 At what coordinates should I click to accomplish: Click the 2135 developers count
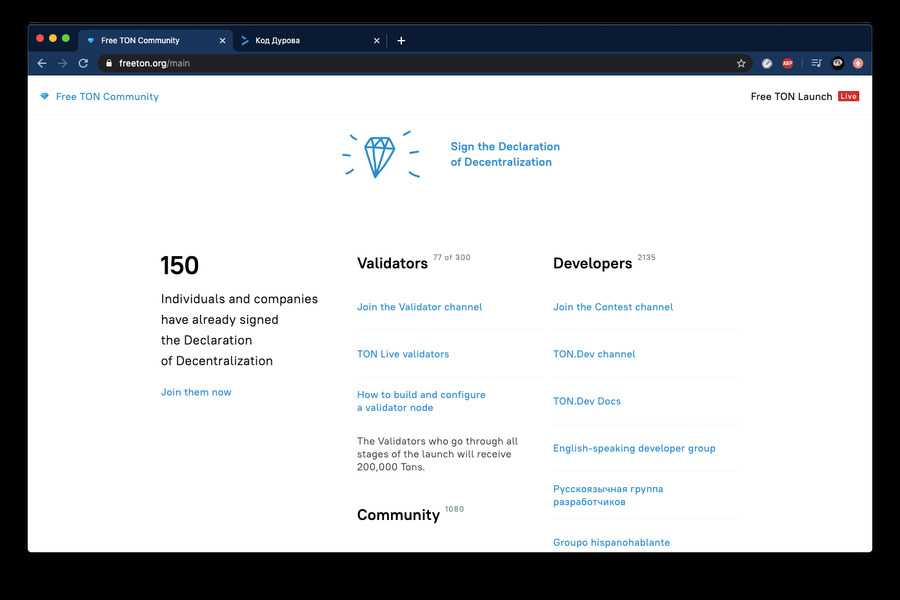click(646, 257)
